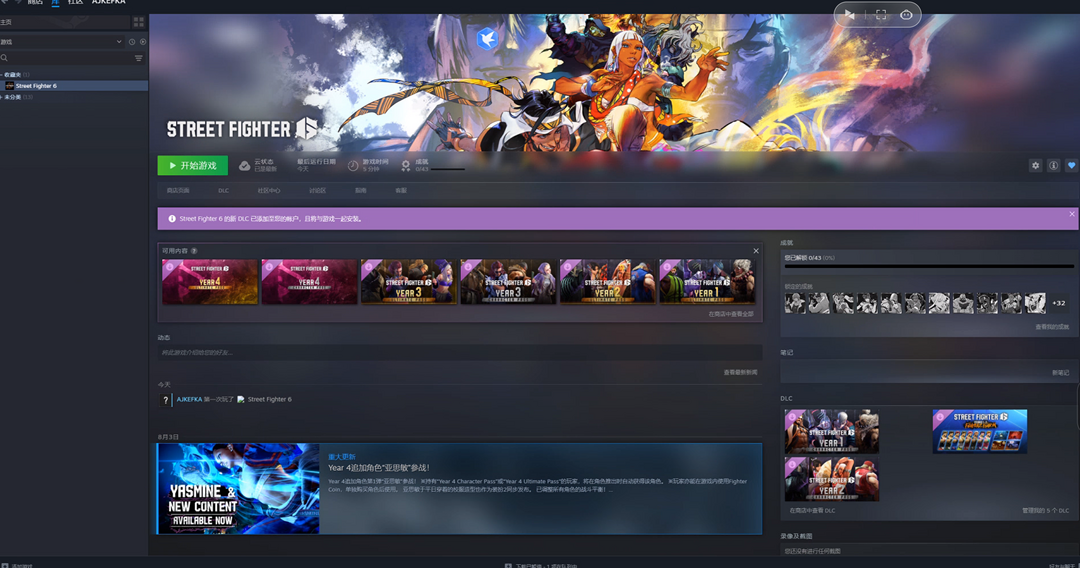Click the library search field

pos(69,59)
